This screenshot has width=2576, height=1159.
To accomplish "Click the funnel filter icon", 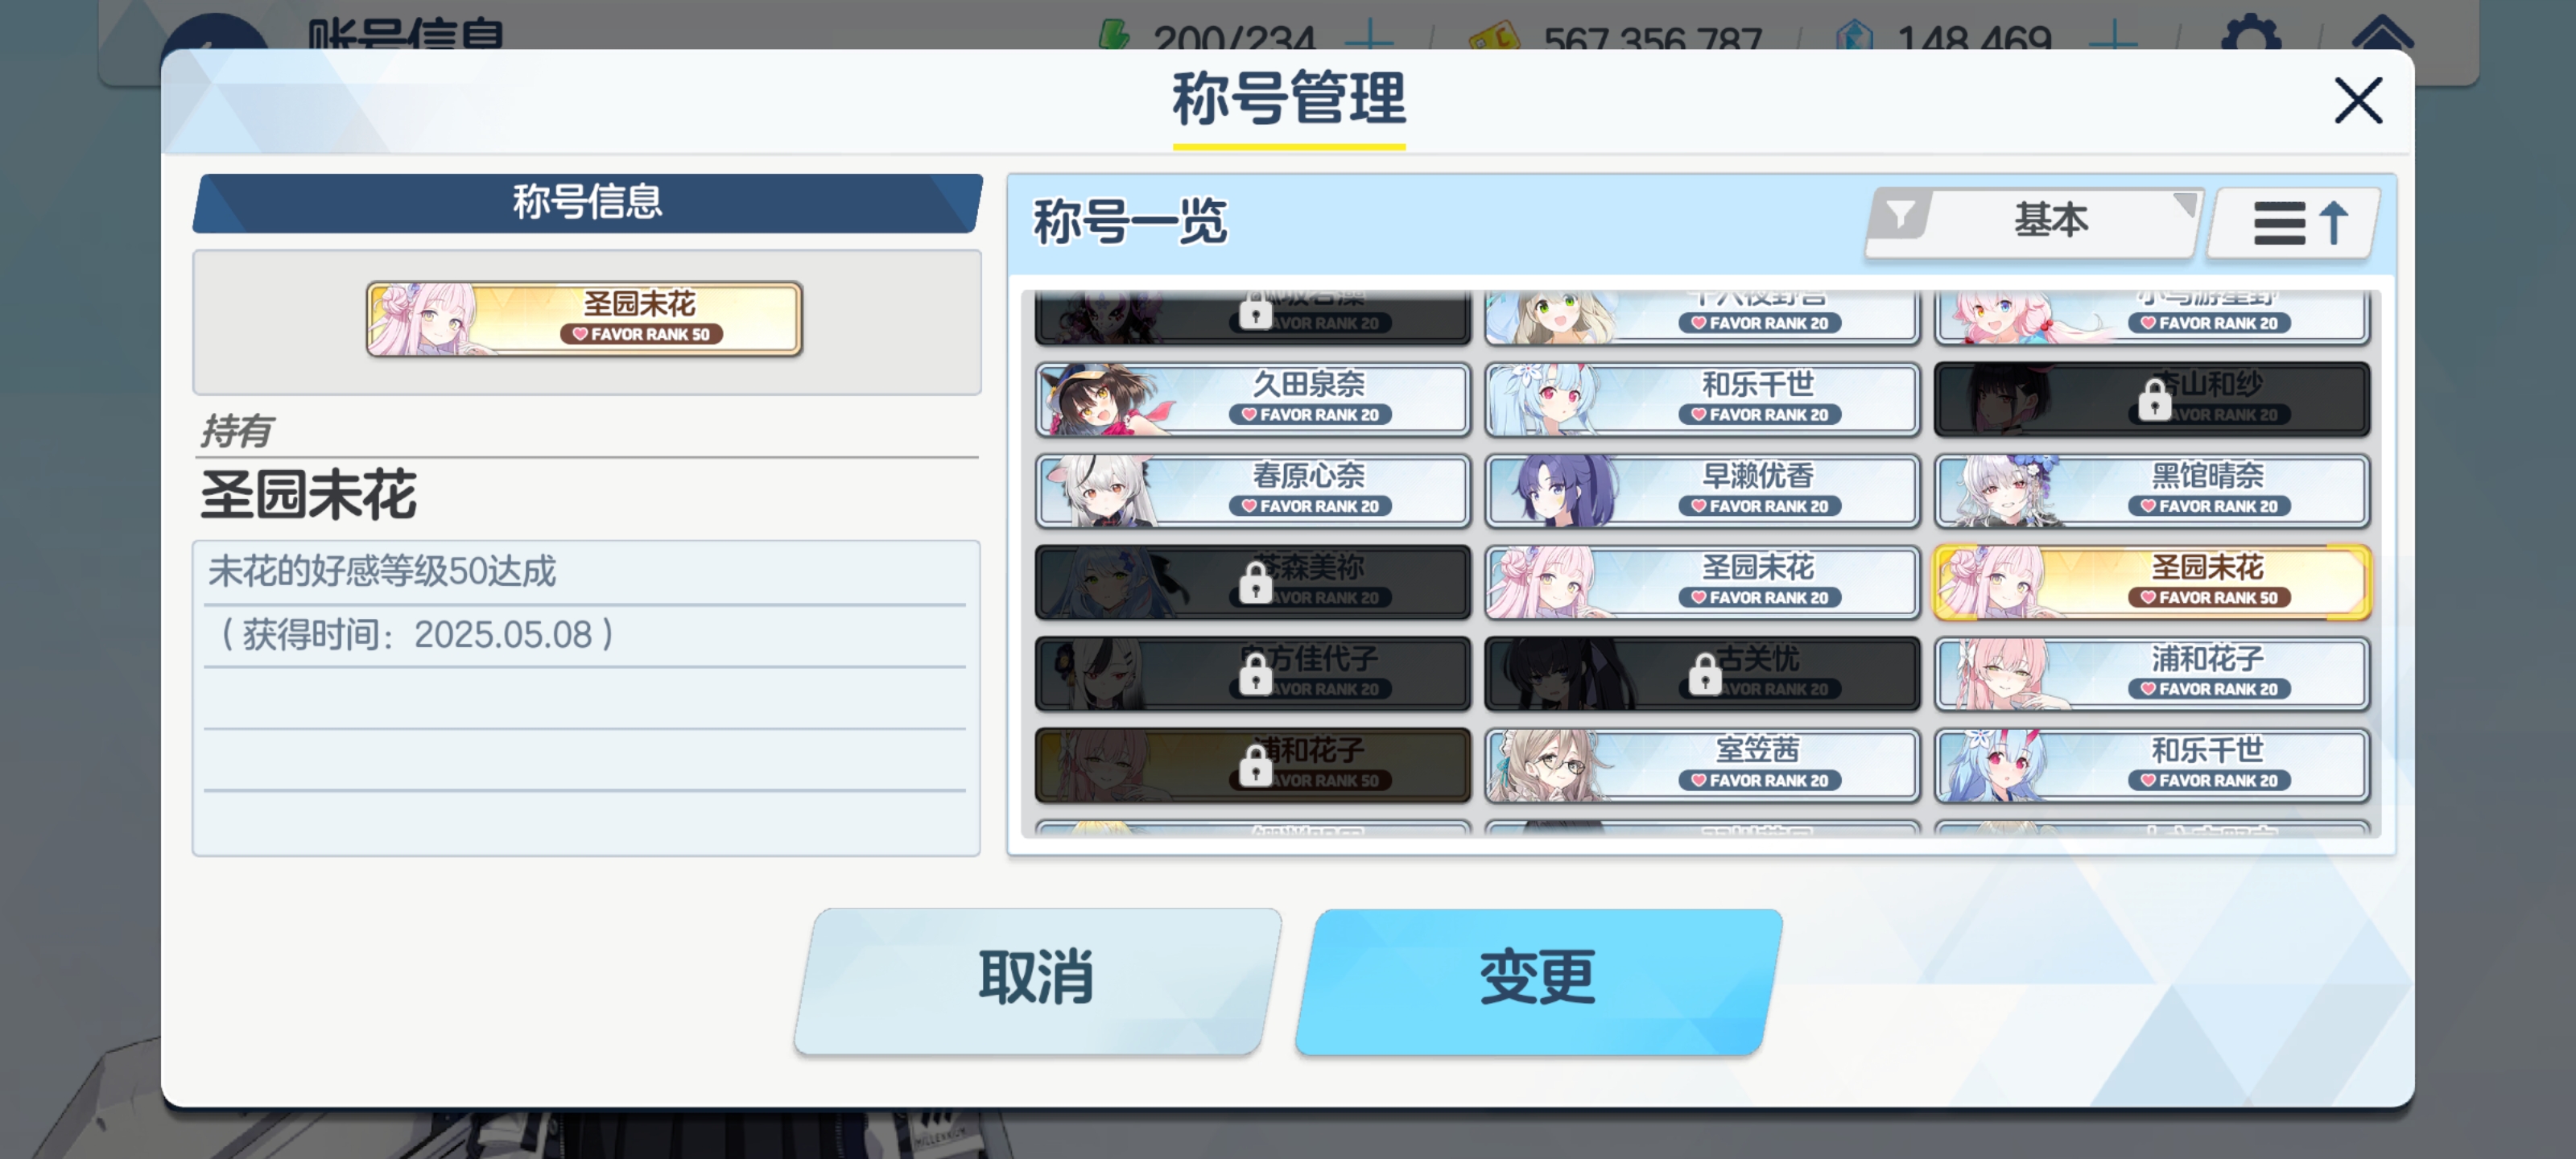I will click(x=1900, y=214).
